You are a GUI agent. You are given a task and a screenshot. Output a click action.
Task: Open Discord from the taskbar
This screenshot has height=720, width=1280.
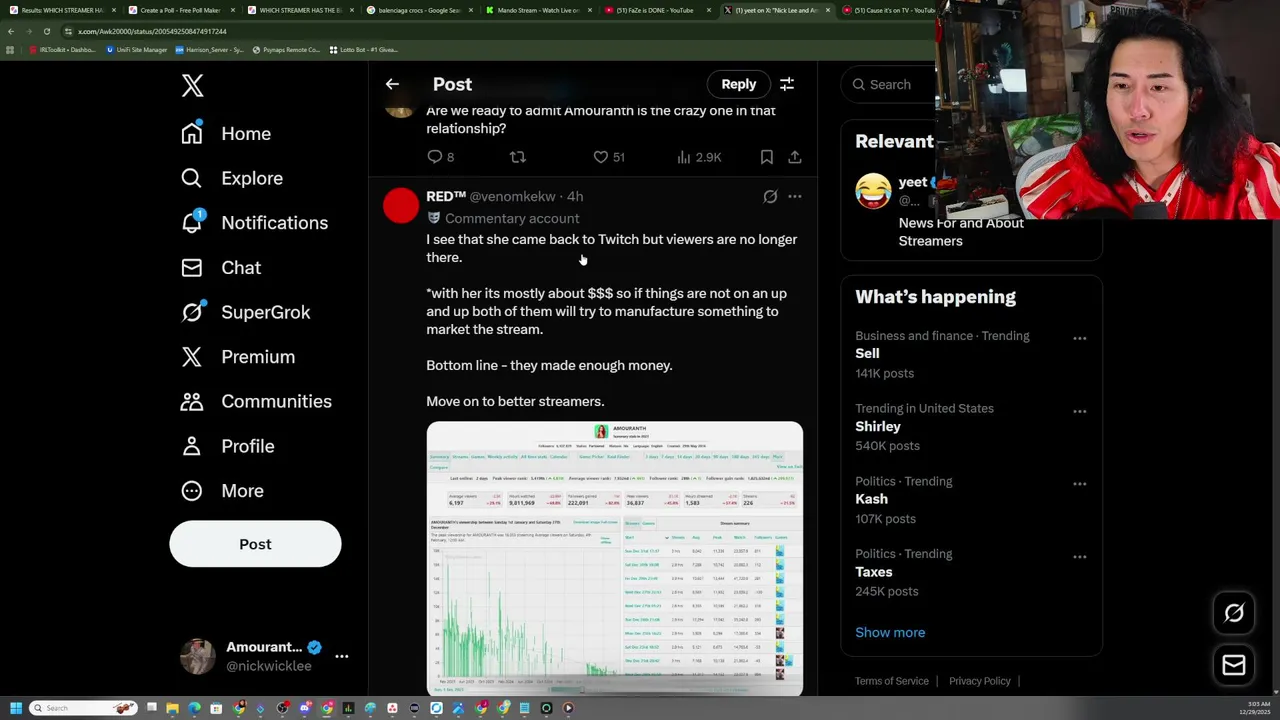click(x=305, y=708)
